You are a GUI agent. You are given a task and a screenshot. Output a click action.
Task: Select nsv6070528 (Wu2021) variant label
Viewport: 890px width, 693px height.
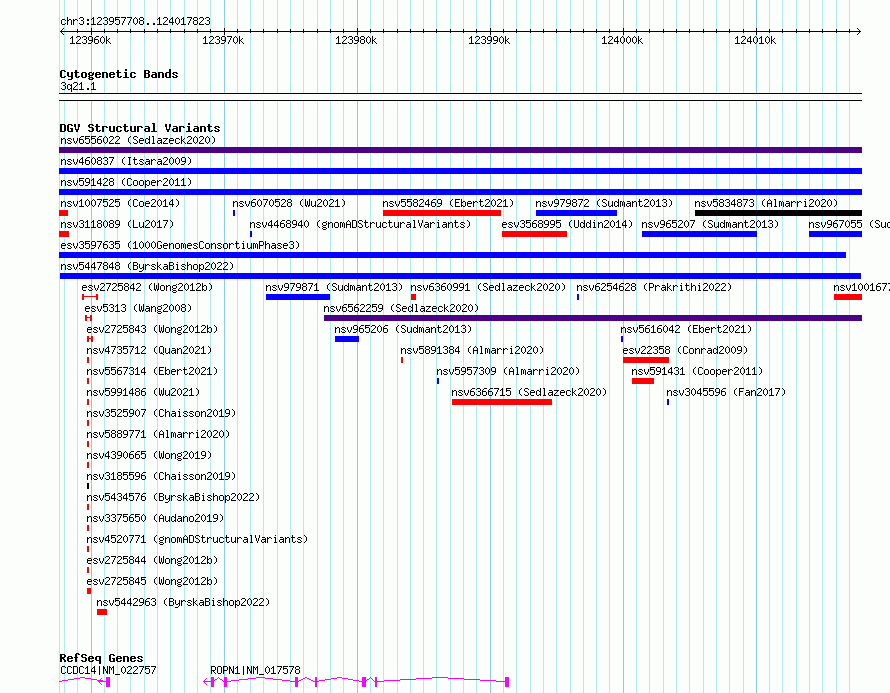click(289, 203)
